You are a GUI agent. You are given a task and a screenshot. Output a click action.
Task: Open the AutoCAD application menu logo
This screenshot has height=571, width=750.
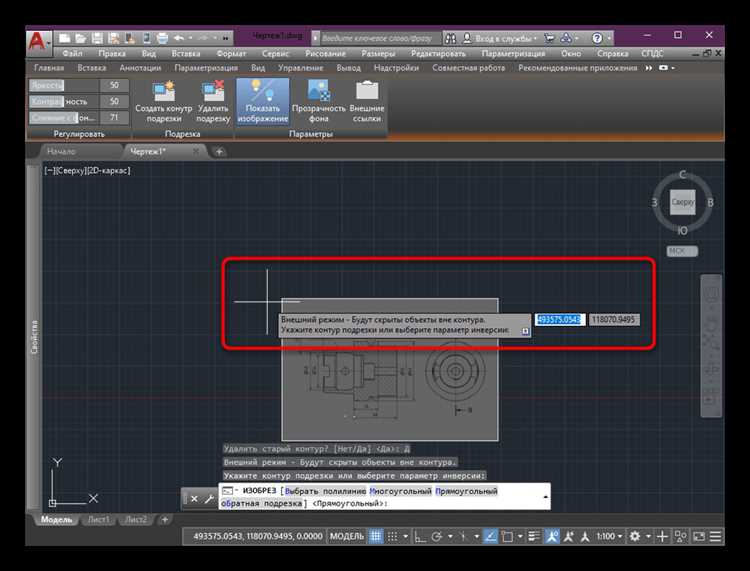click(38, 42)
